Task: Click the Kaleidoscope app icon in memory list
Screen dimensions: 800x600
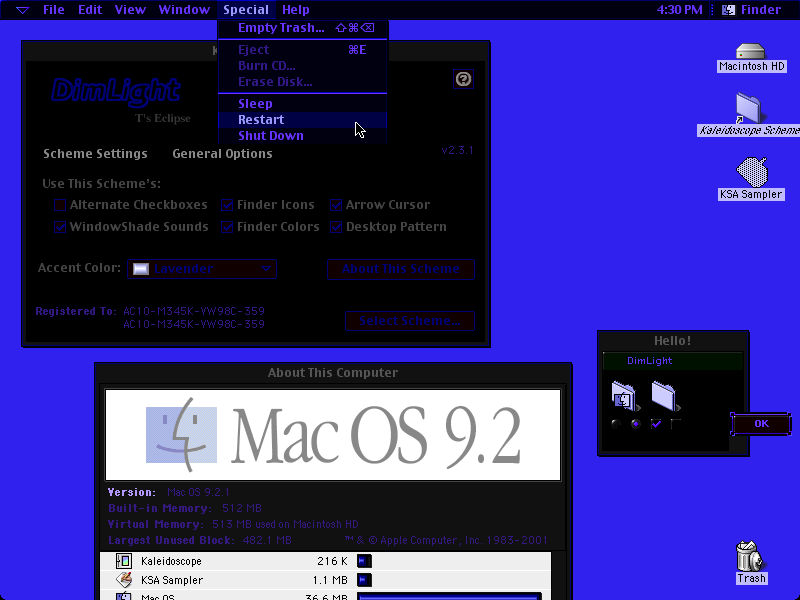Action: pyautogui.click(x=123, y=561)
